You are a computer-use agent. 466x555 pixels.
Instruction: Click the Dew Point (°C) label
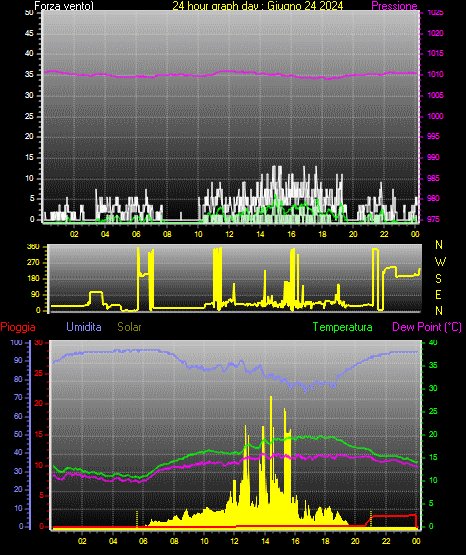pos(427,327)
